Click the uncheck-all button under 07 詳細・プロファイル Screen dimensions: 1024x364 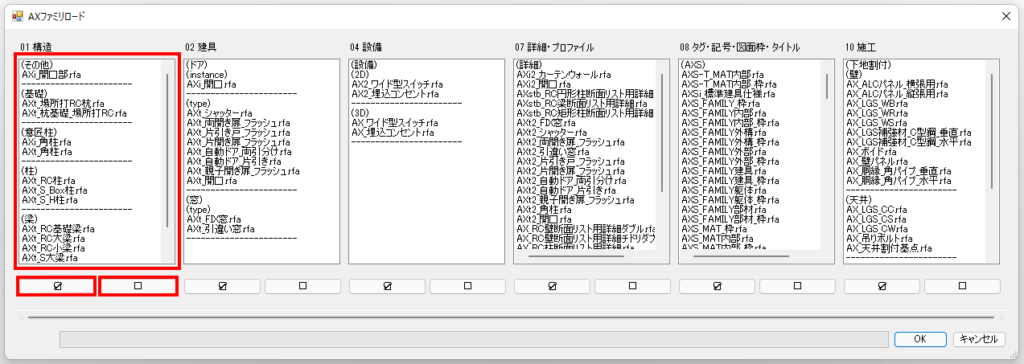coord(632,286)
